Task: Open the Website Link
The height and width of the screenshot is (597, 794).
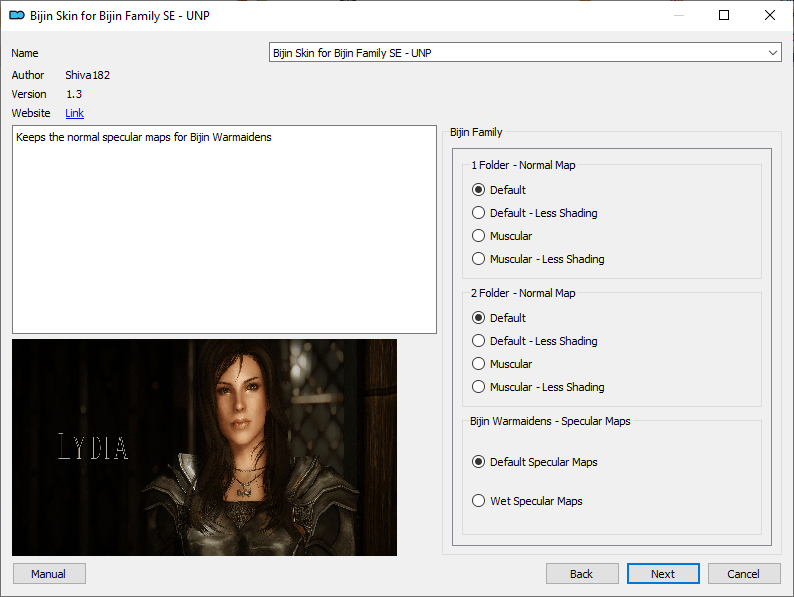Action: pyautogui.click(x=74, y=113)
